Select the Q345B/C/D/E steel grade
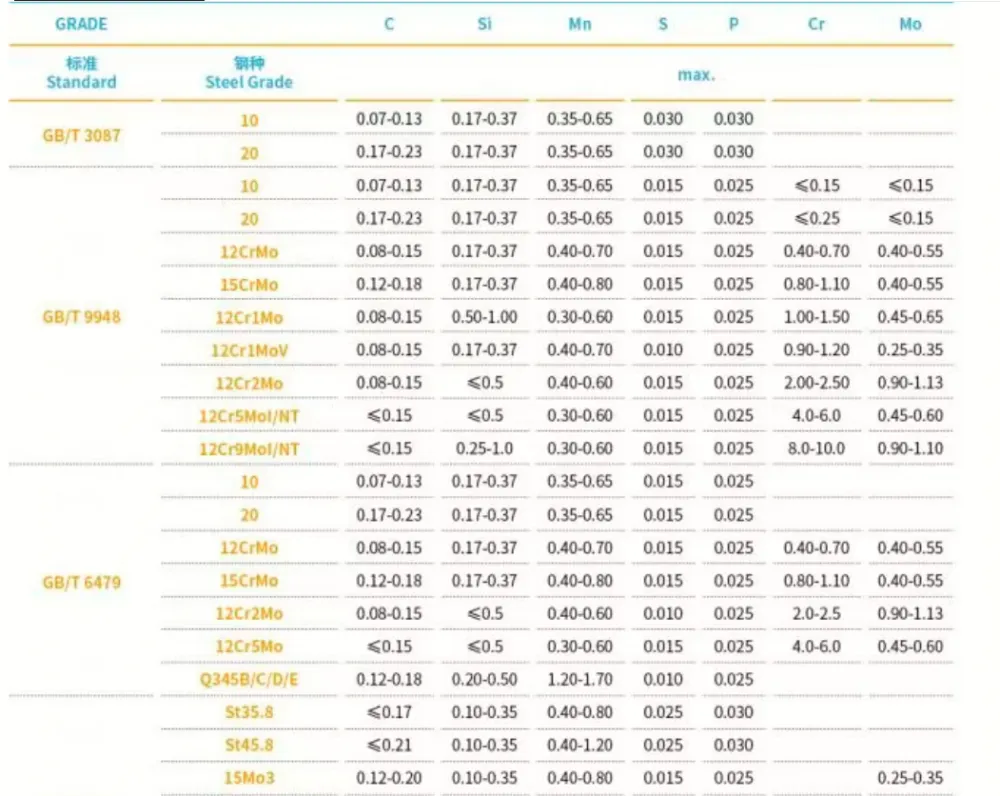 [249, 680]
